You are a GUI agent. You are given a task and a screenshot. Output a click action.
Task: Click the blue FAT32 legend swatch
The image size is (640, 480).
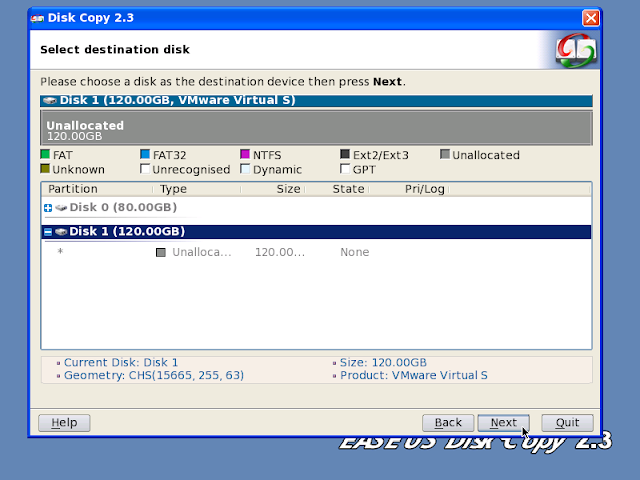pos(145,154)
